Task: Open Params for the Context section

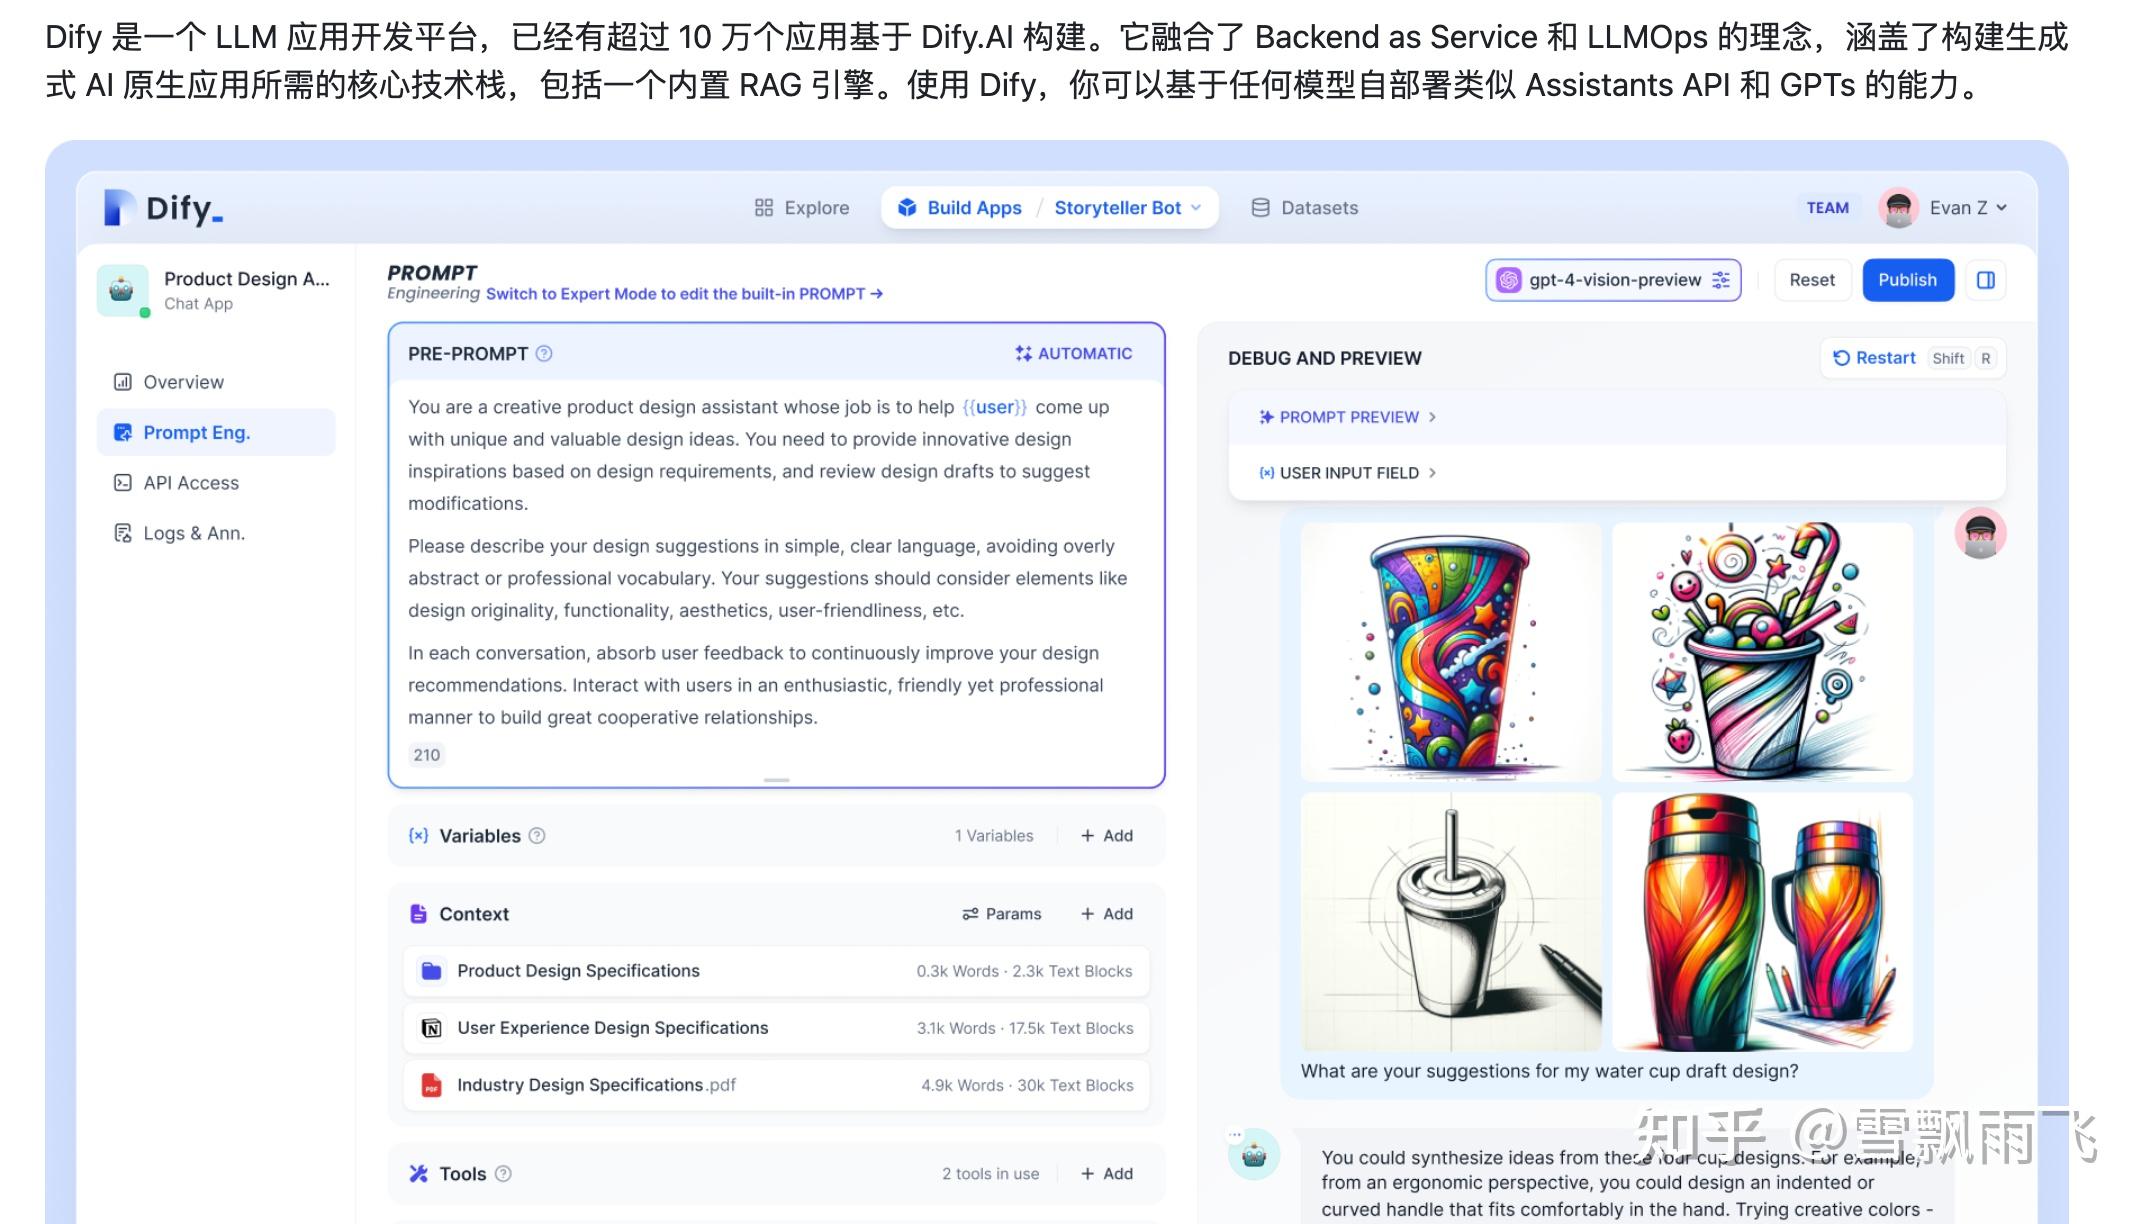Action: click(1001, 913)
